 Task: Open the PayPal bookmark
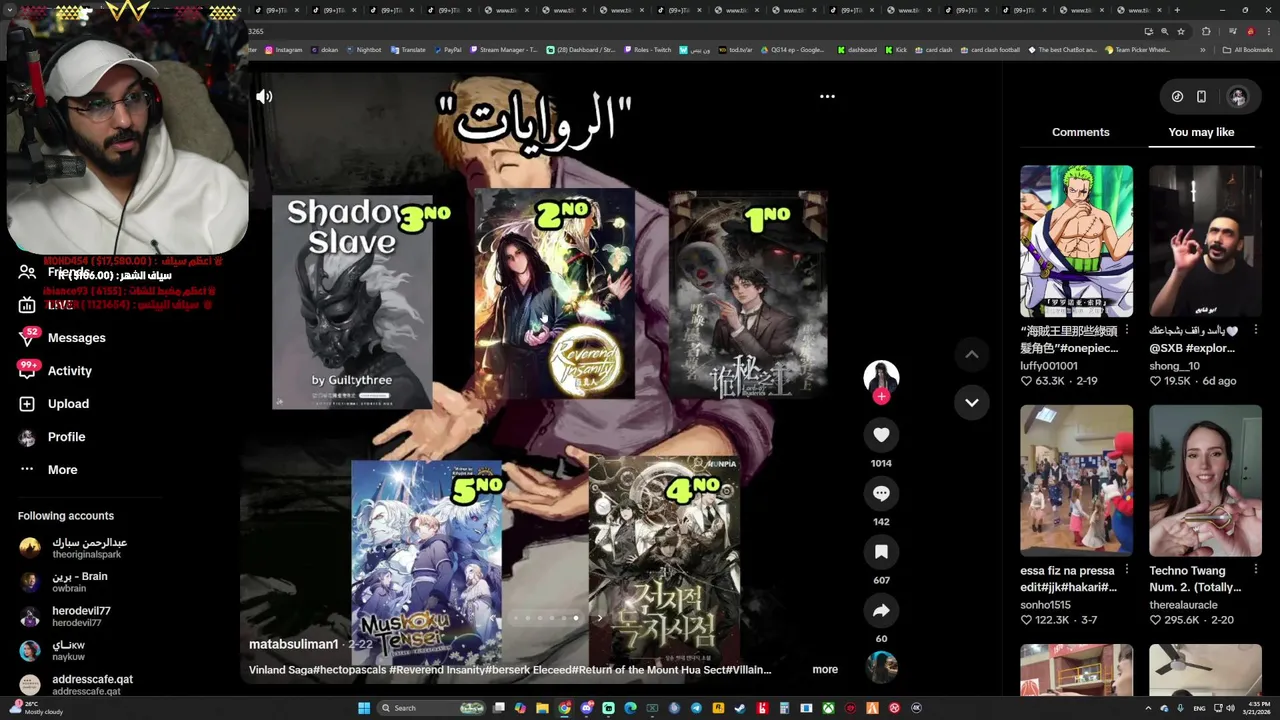point(447,50)
